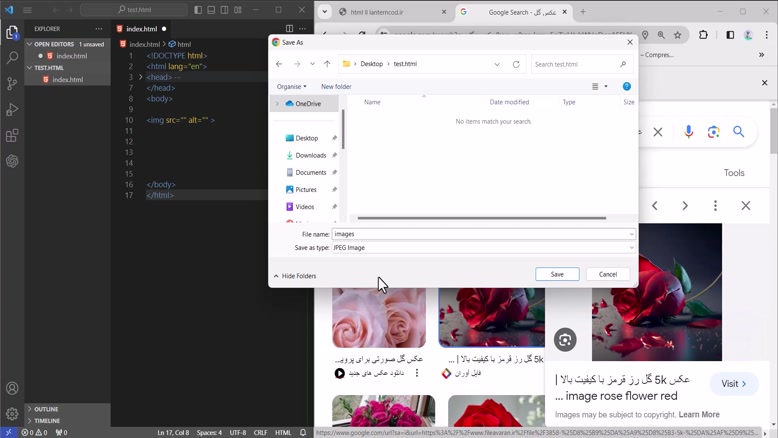The height and width of the screenshot is (438, 778).
Task: Click the Google Lens search icon
Action: point(713,132)
